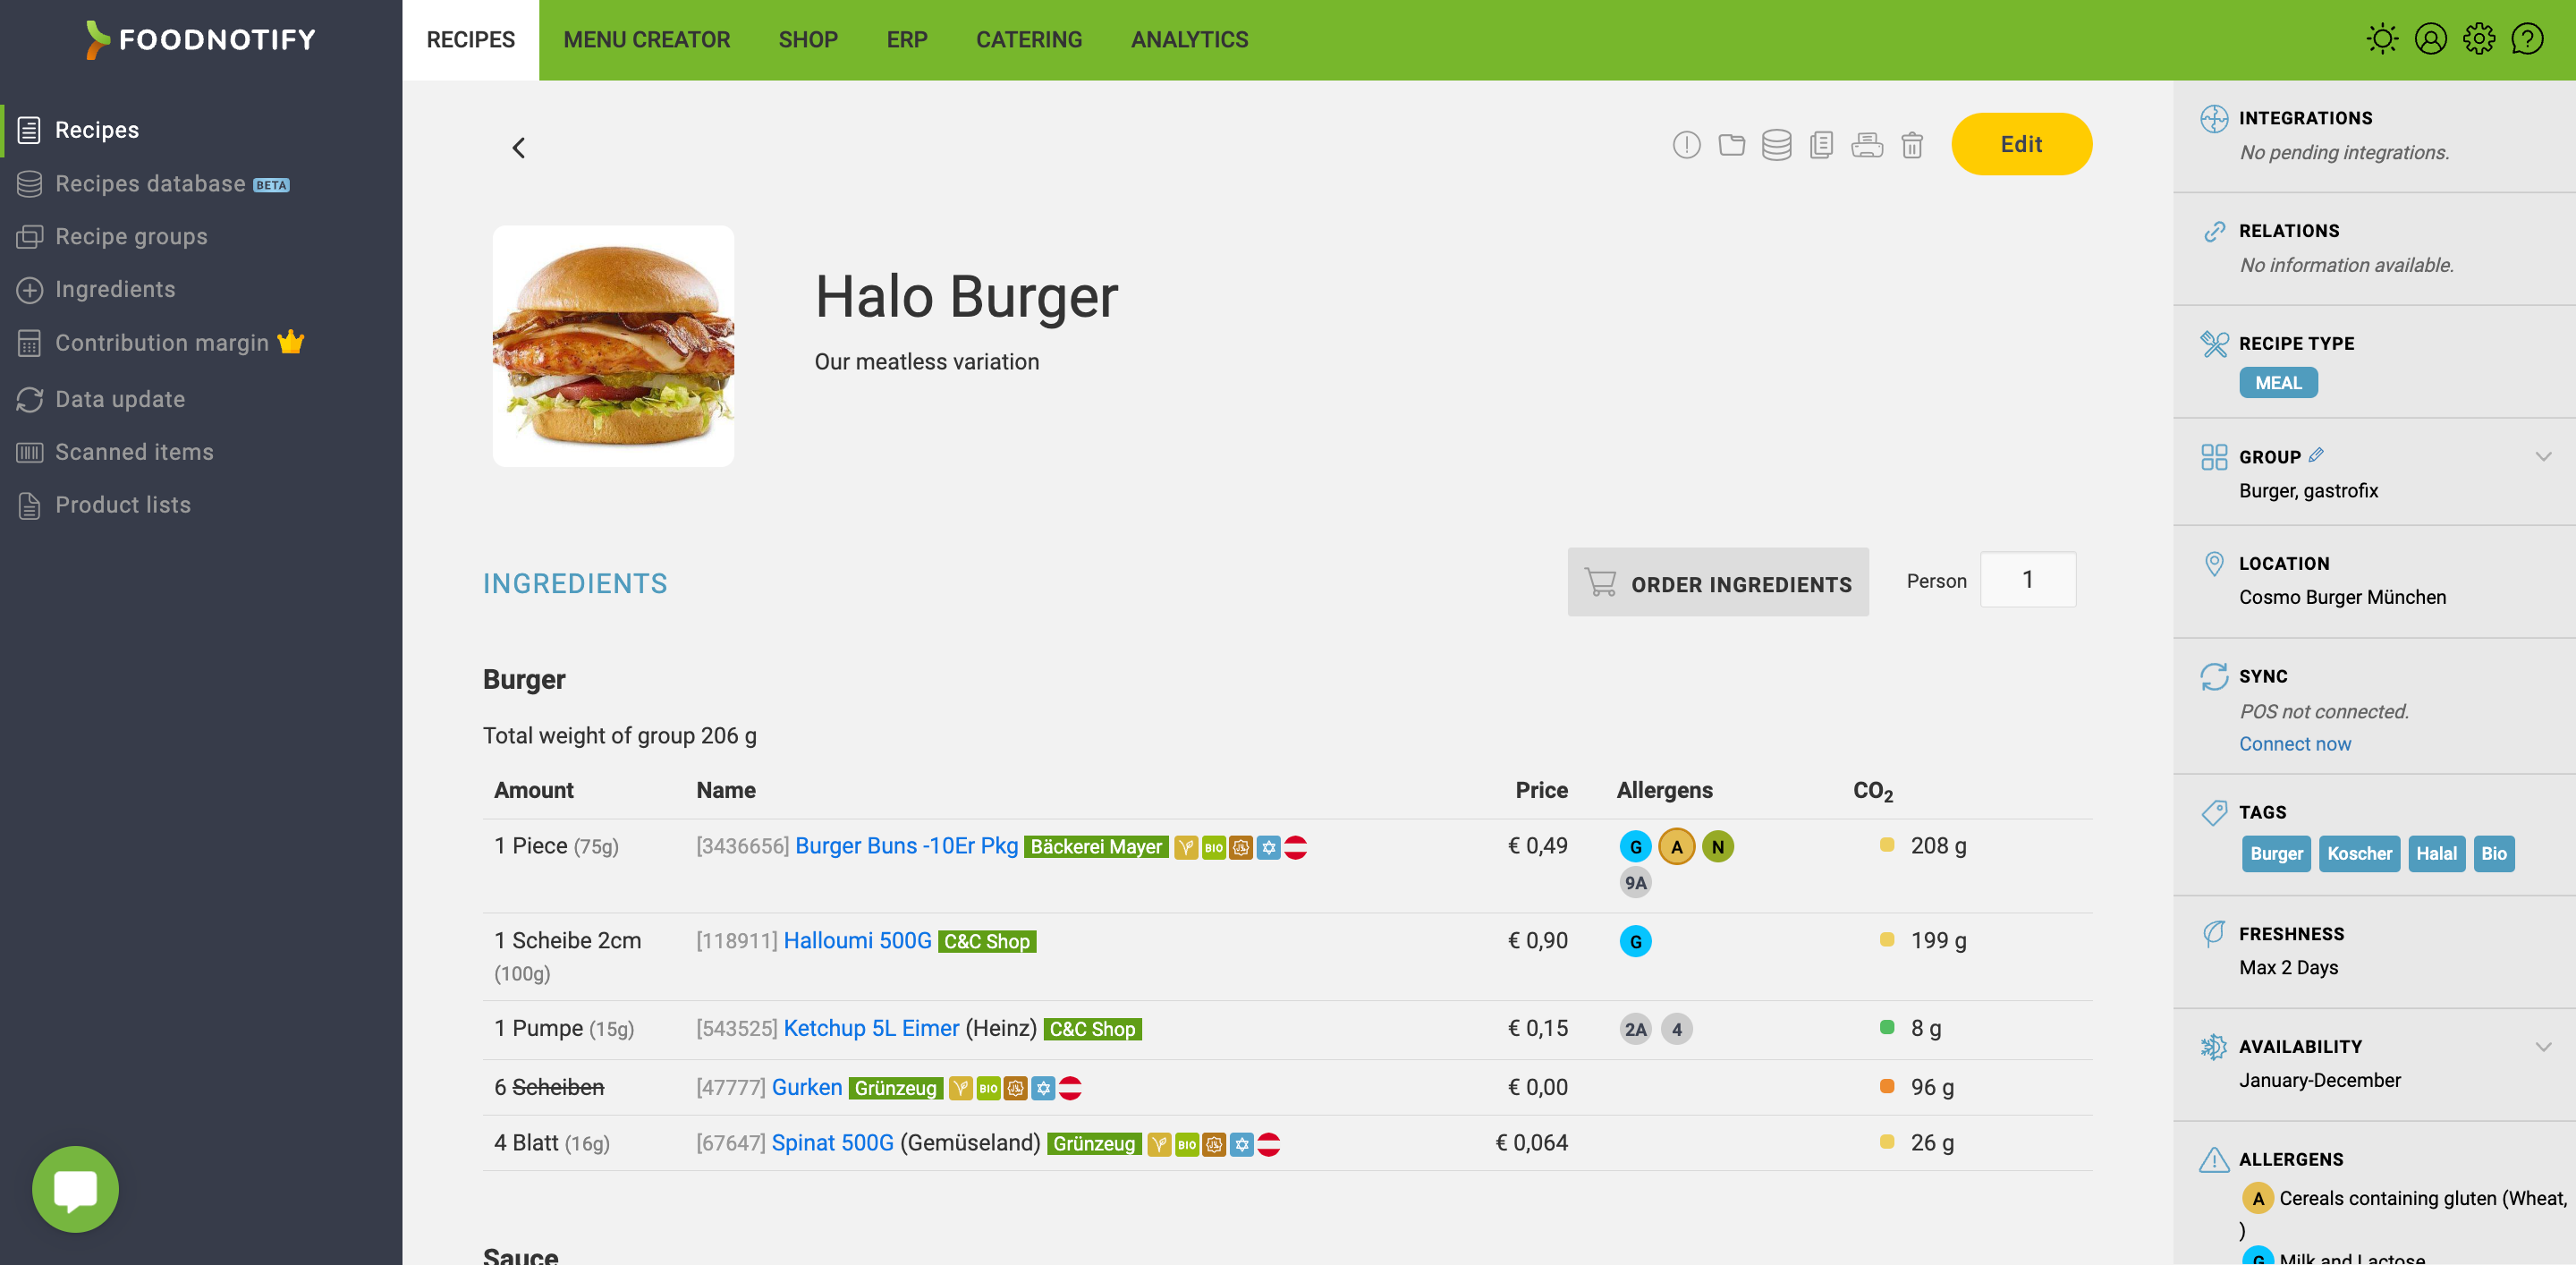Screen dimensions: 2576x1265
Task: Click the Contribution margin premium crown
Action: tap(291, 342)
